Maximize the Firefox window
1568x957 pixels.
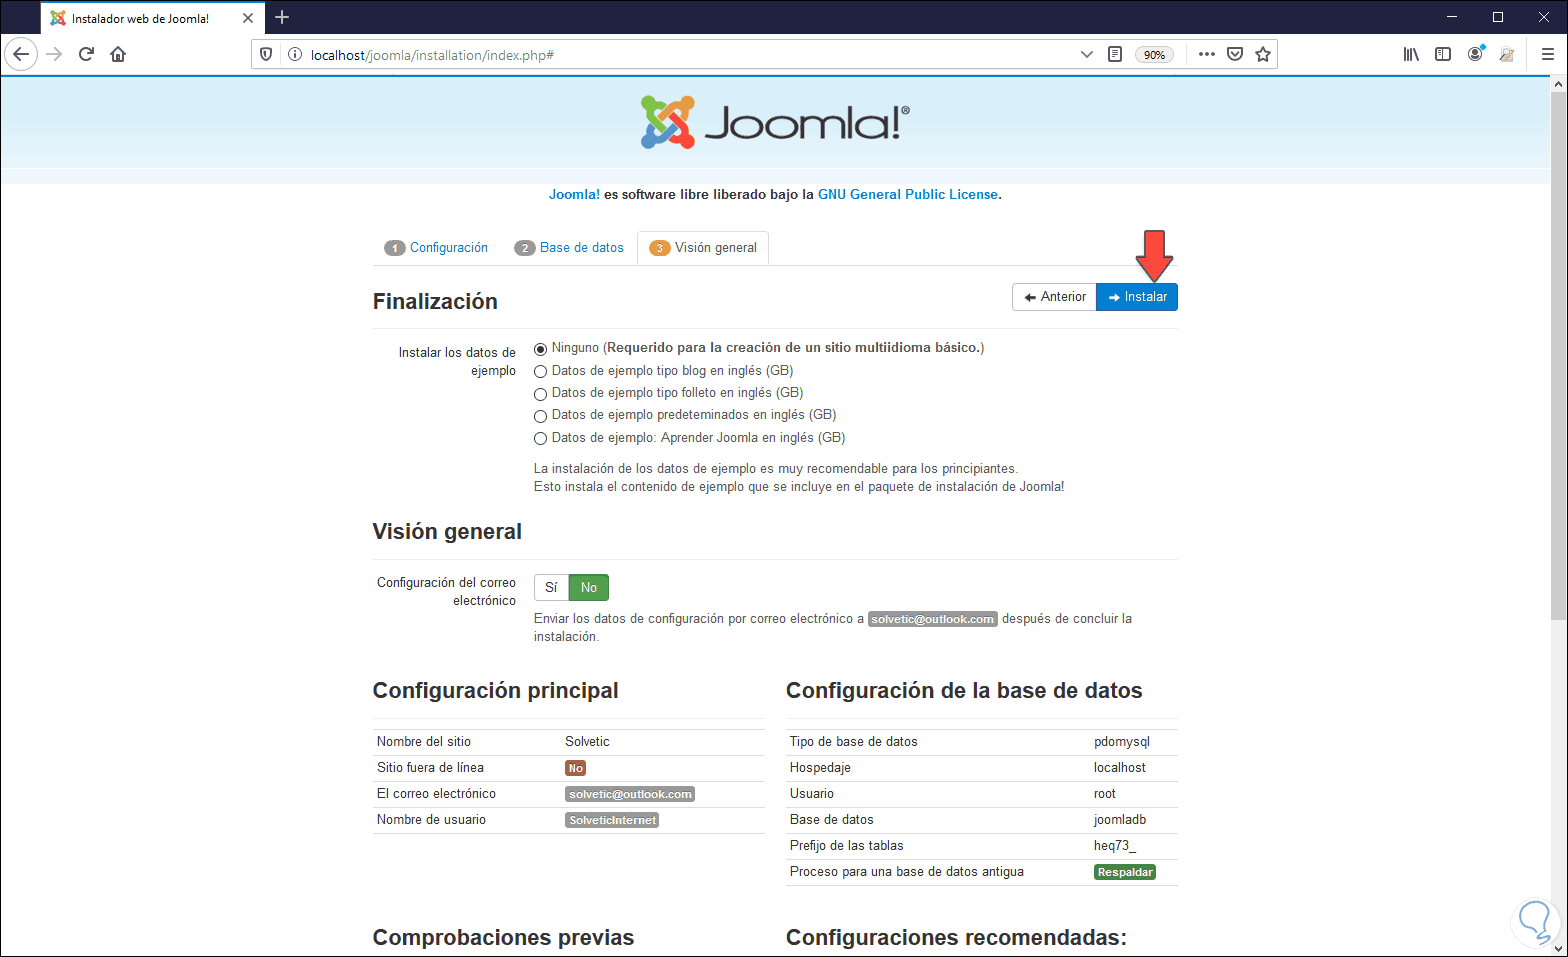pos(1498,17)
